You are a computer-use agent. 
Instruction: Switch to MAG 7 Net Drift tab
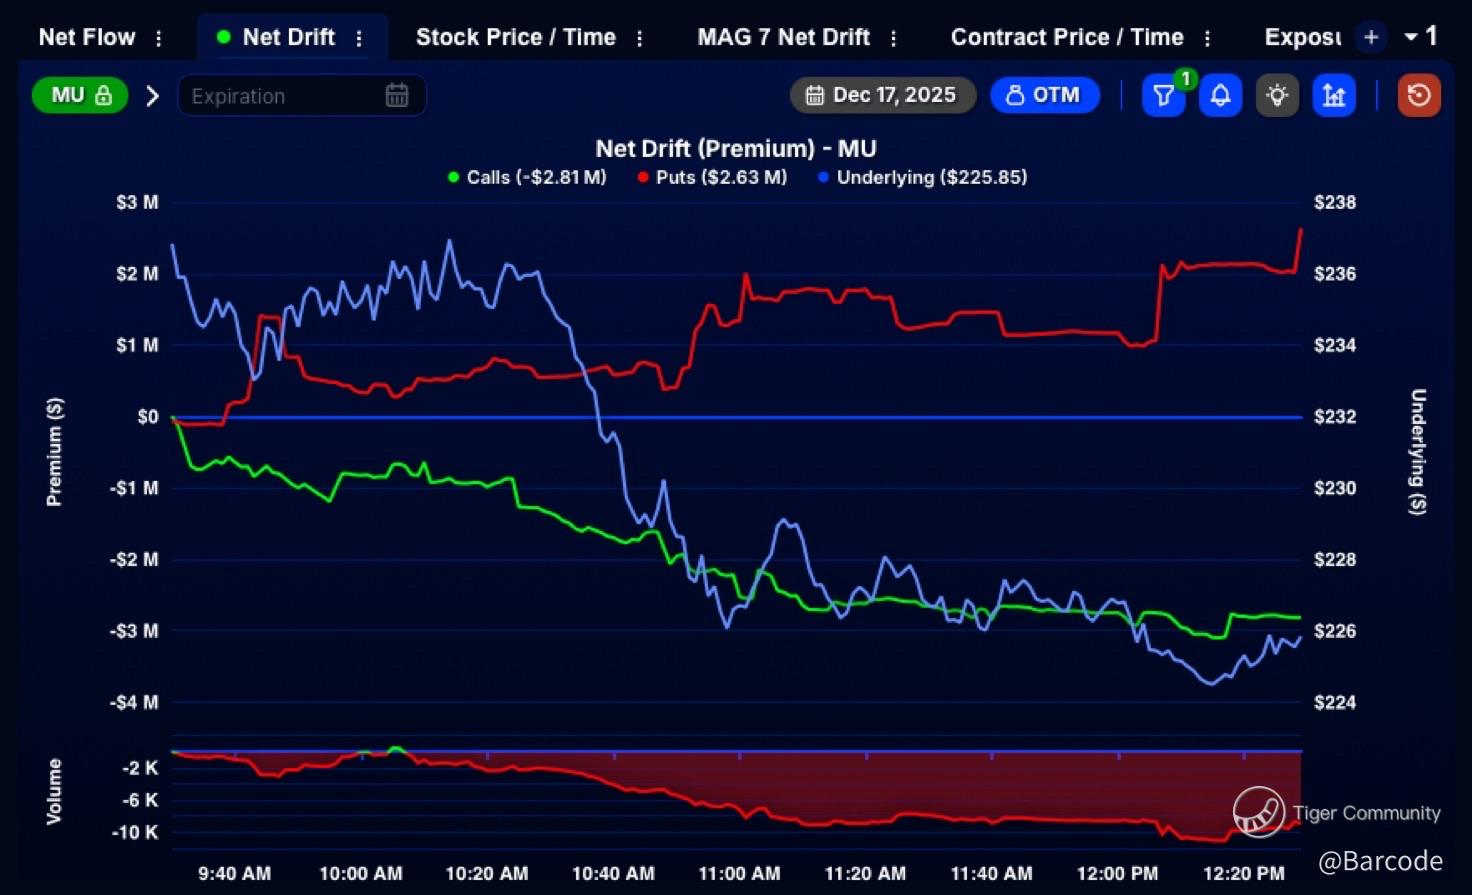tap(784, 37)
